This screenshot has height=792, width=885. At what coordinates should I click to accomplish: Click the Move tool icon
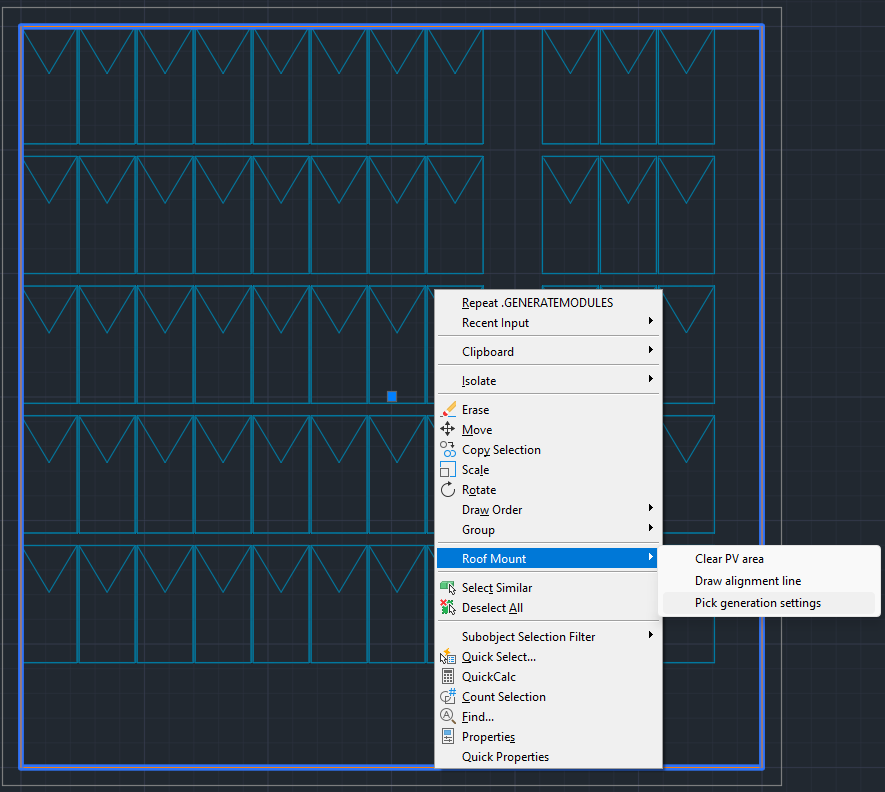pos(449,429)
